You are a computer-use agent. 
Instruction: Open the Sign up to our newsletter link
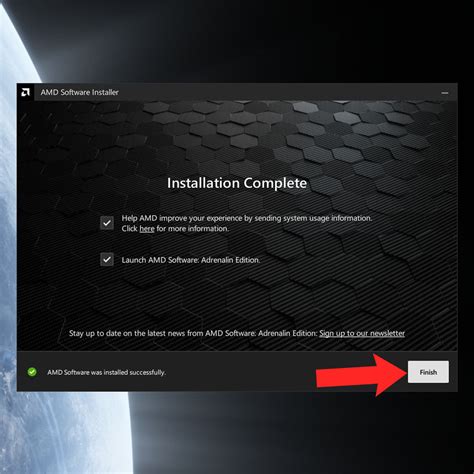(362, 333)
